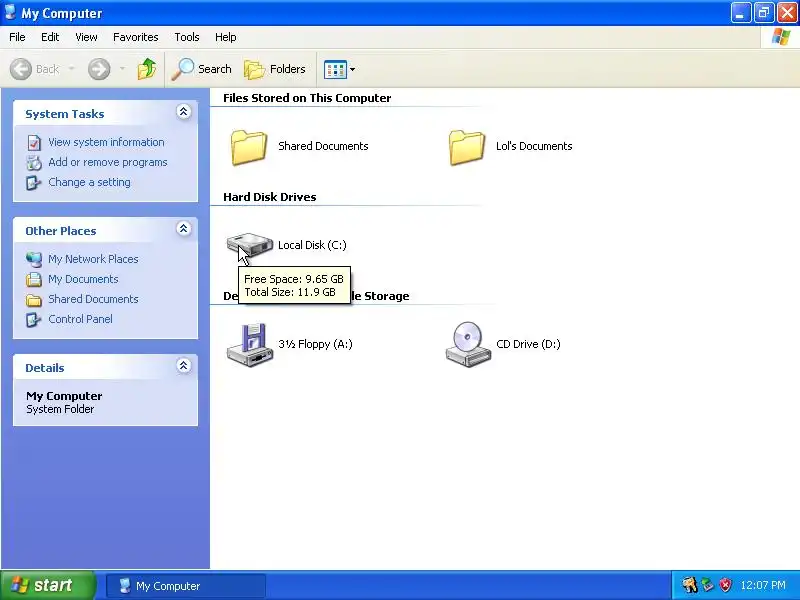Click the Forward navigation button
Viewport: 800px width, 600px height.
[99, 69]
